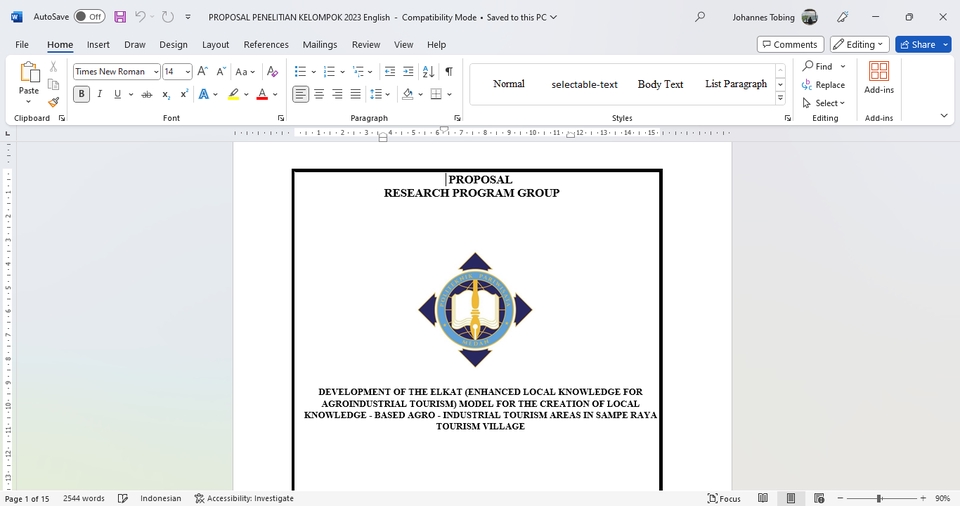Collapse the ribbon chevron

(x=943, y=116)
